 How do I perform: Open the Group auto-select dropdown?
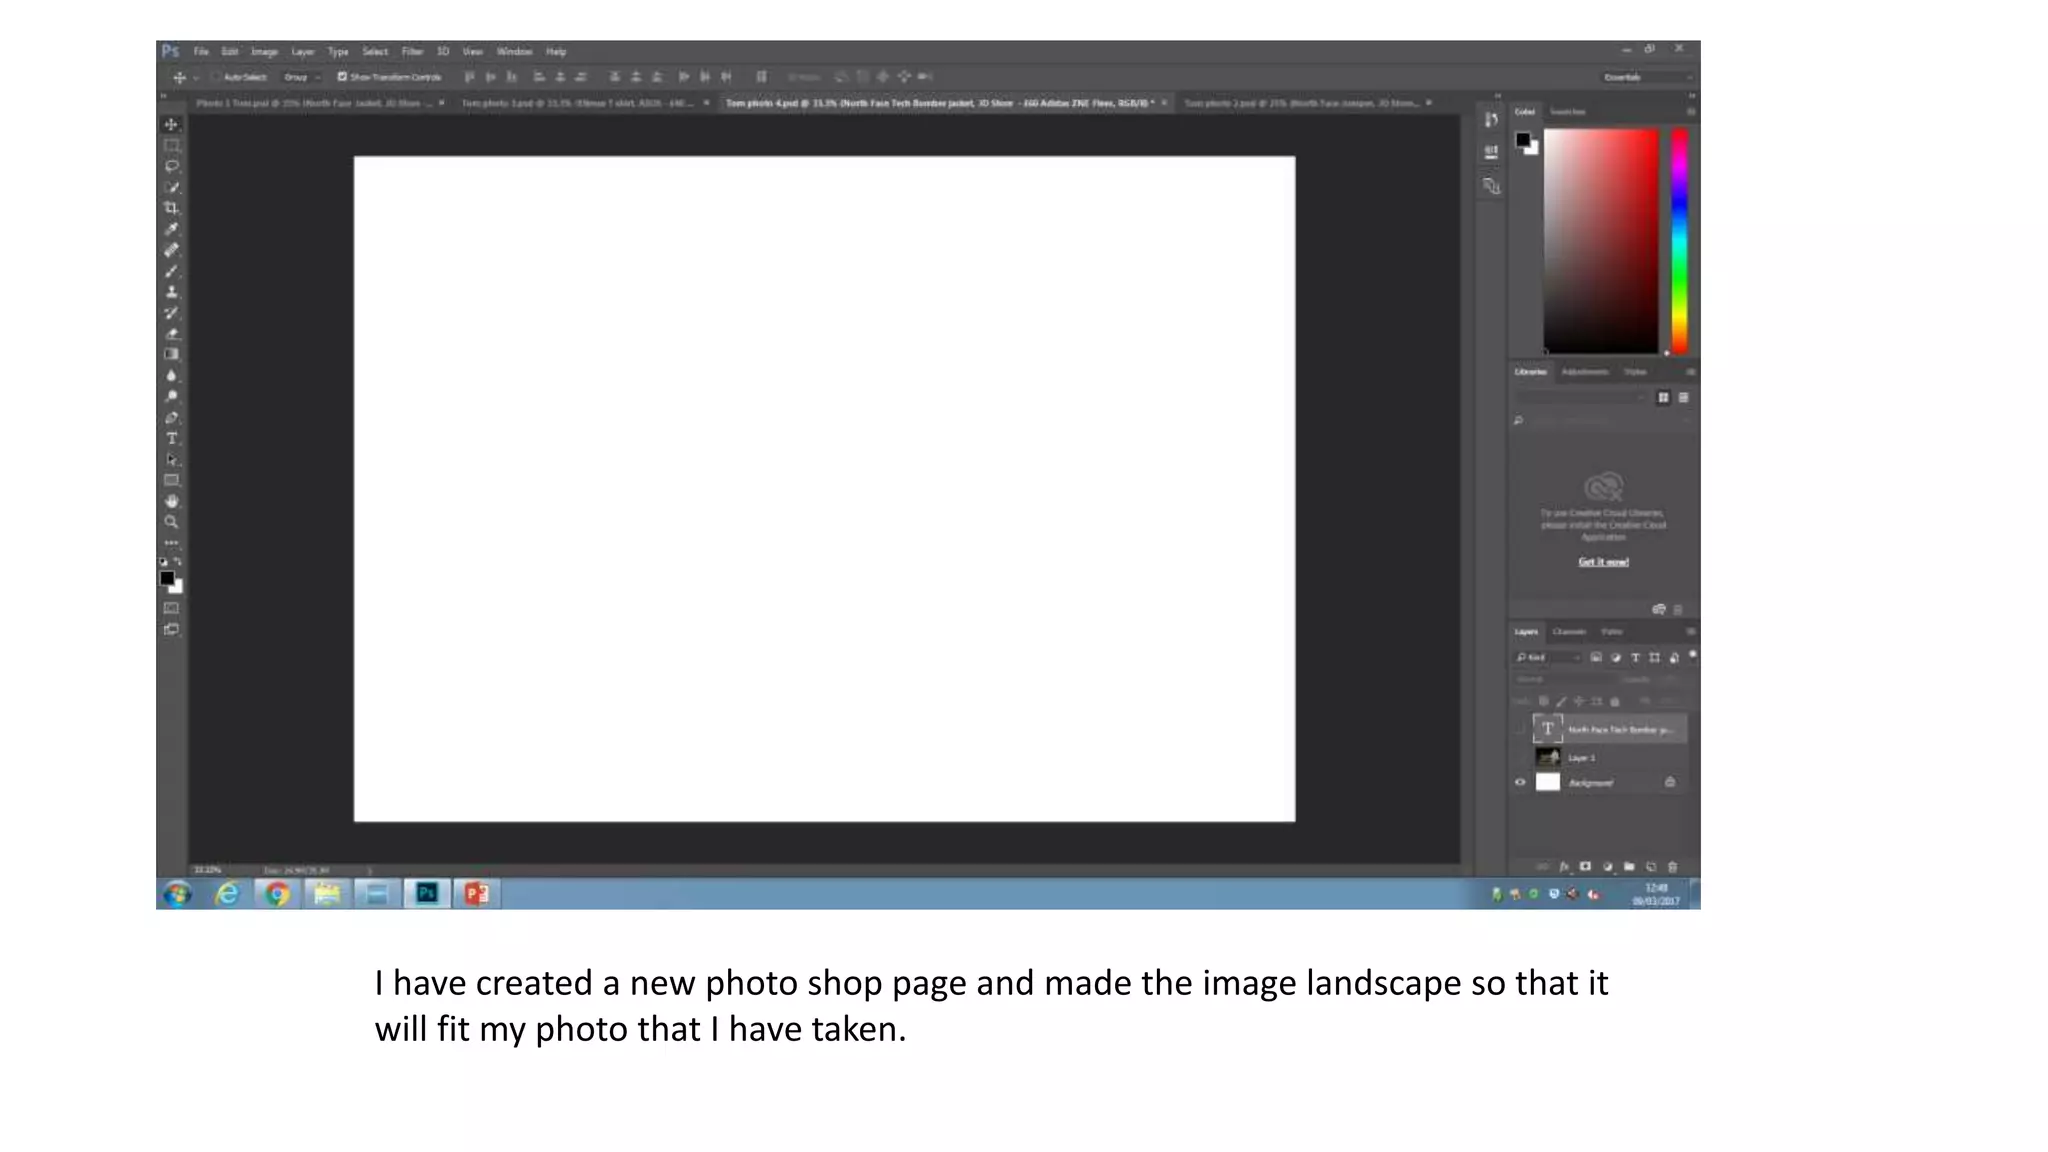[x=301, y=77]
